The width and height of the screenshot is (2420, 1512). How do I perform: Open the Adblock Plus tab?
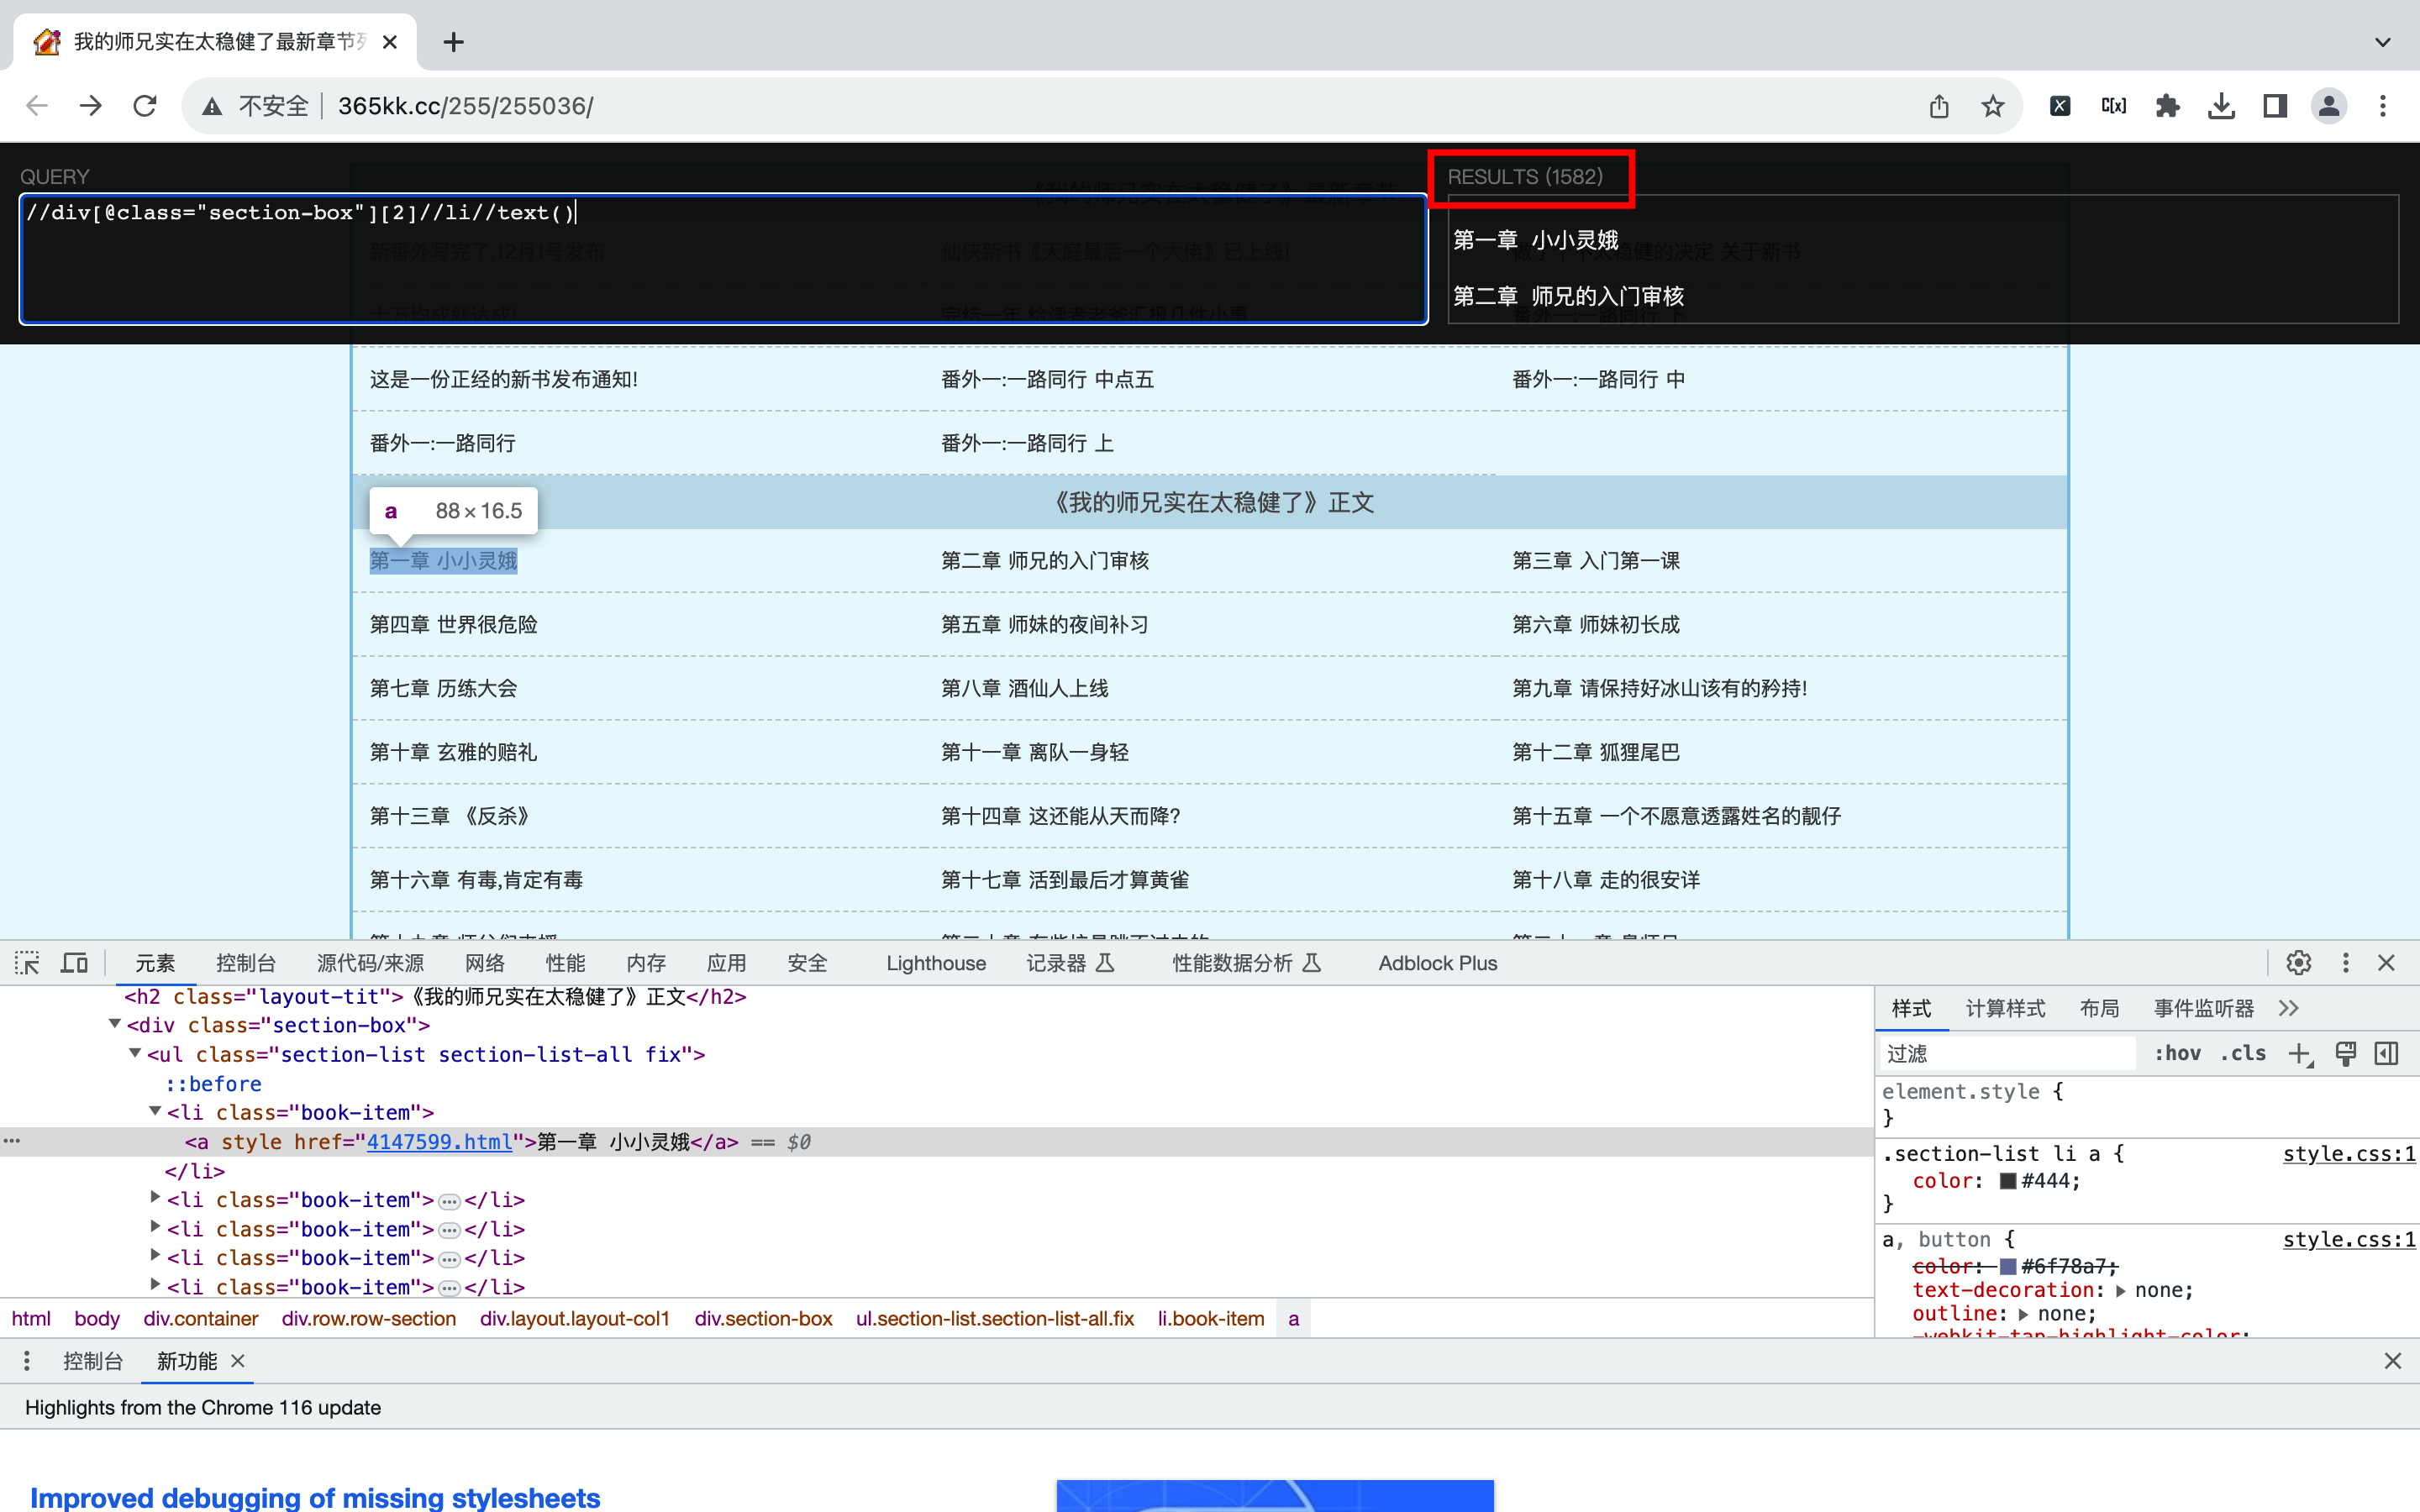click(x=1438, y=963)
